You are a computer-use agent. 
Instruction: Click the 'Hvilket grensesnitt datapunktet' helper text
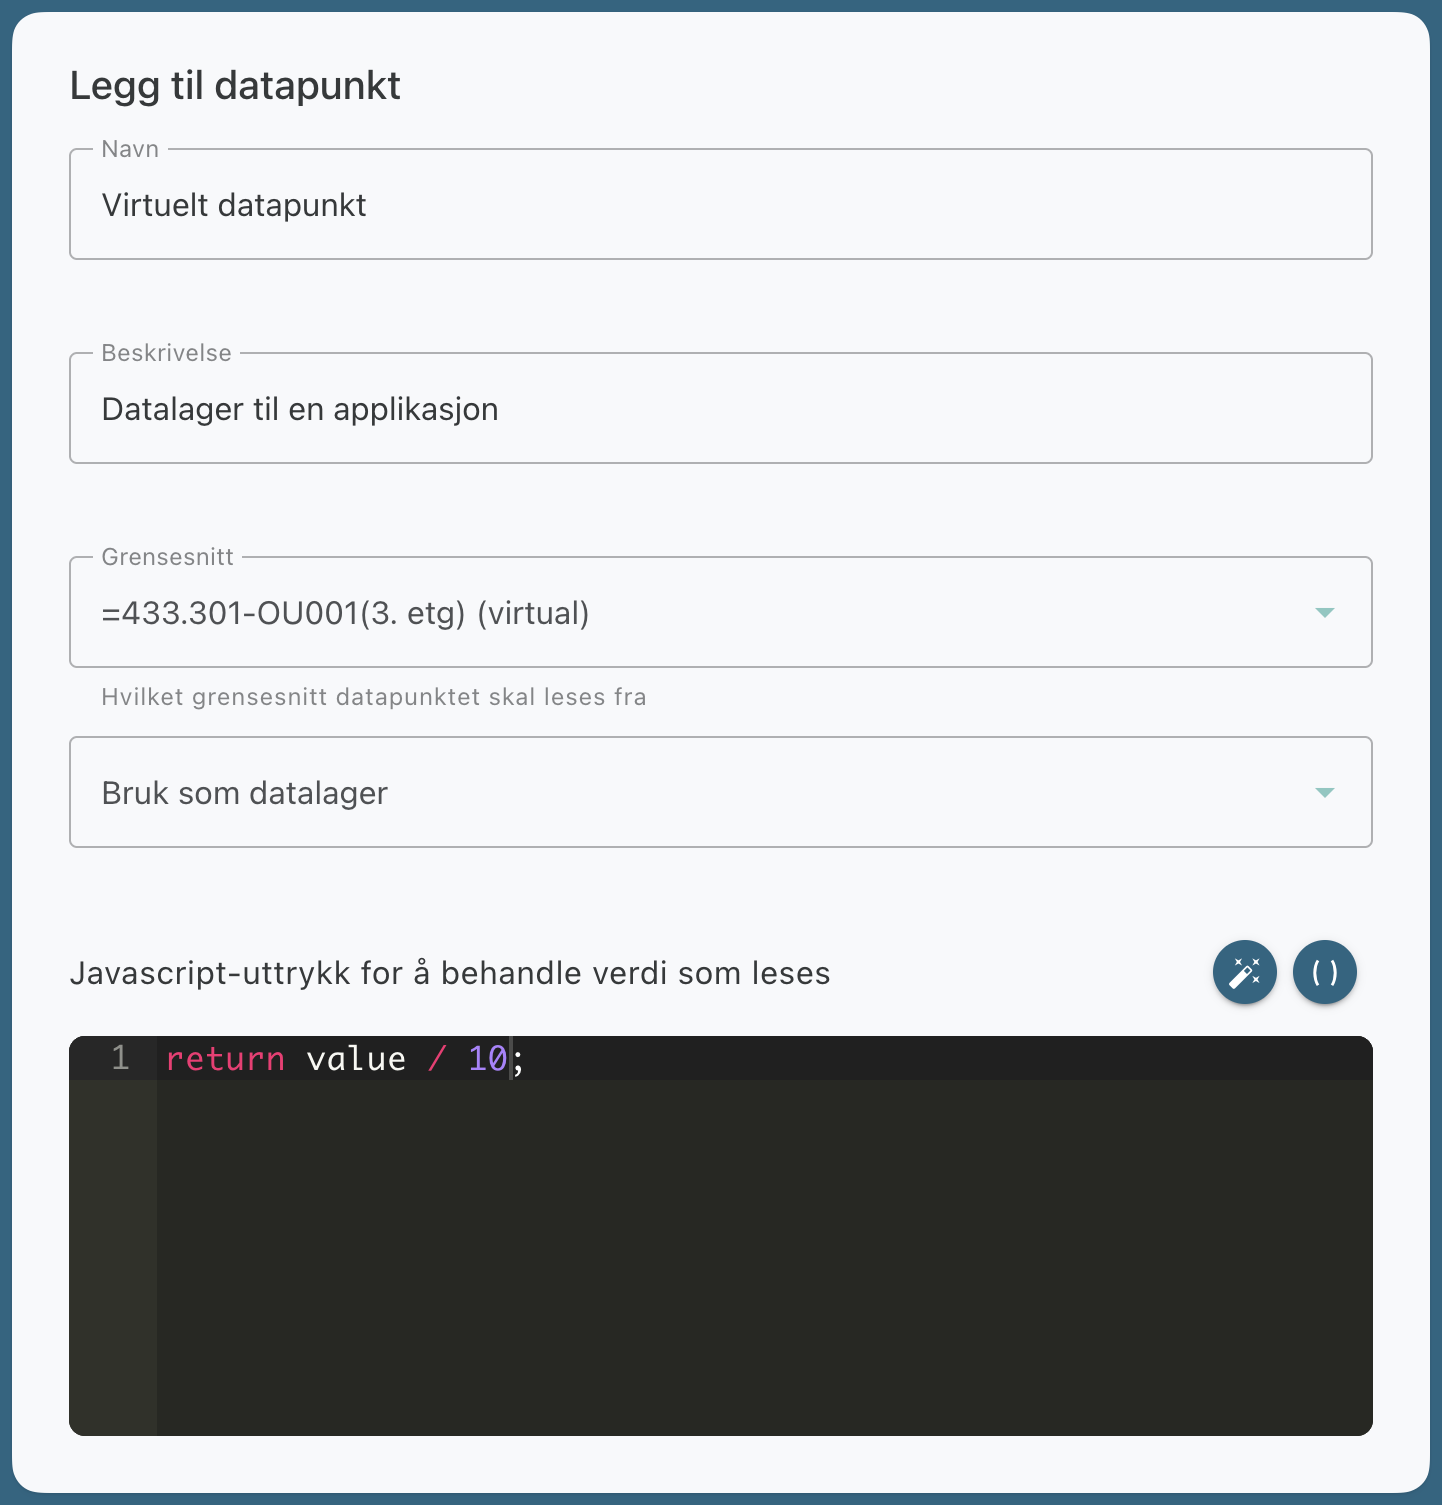(374, 697)
